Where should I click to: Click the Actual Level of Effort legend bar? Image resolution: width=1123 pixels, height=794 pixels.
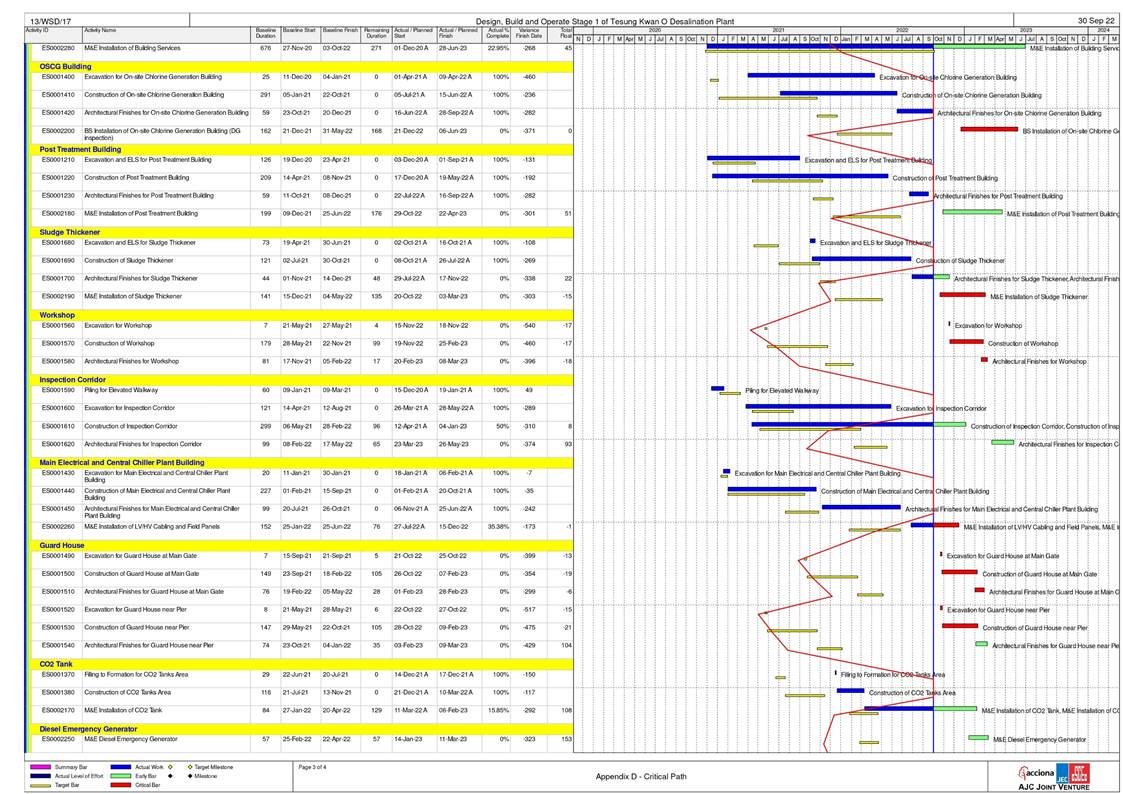[x=41, y=776]
